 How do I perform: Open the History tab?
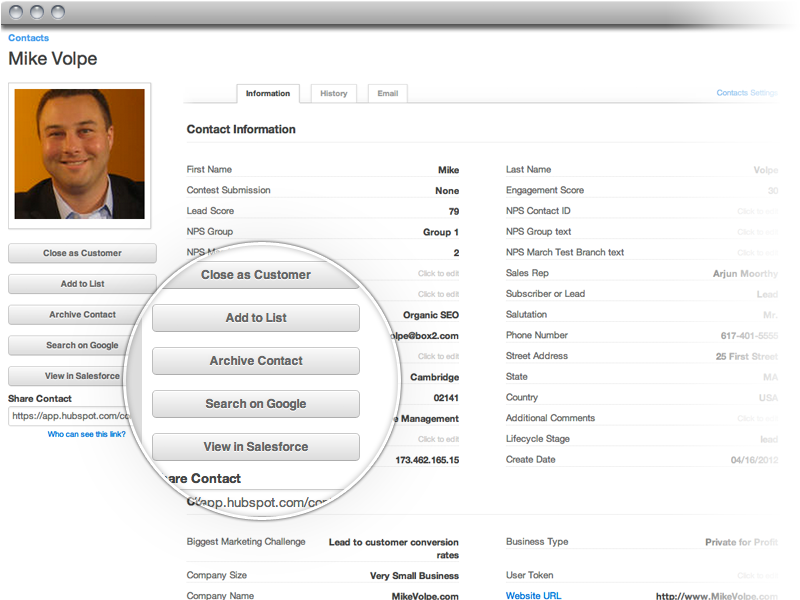pos(333,93)
